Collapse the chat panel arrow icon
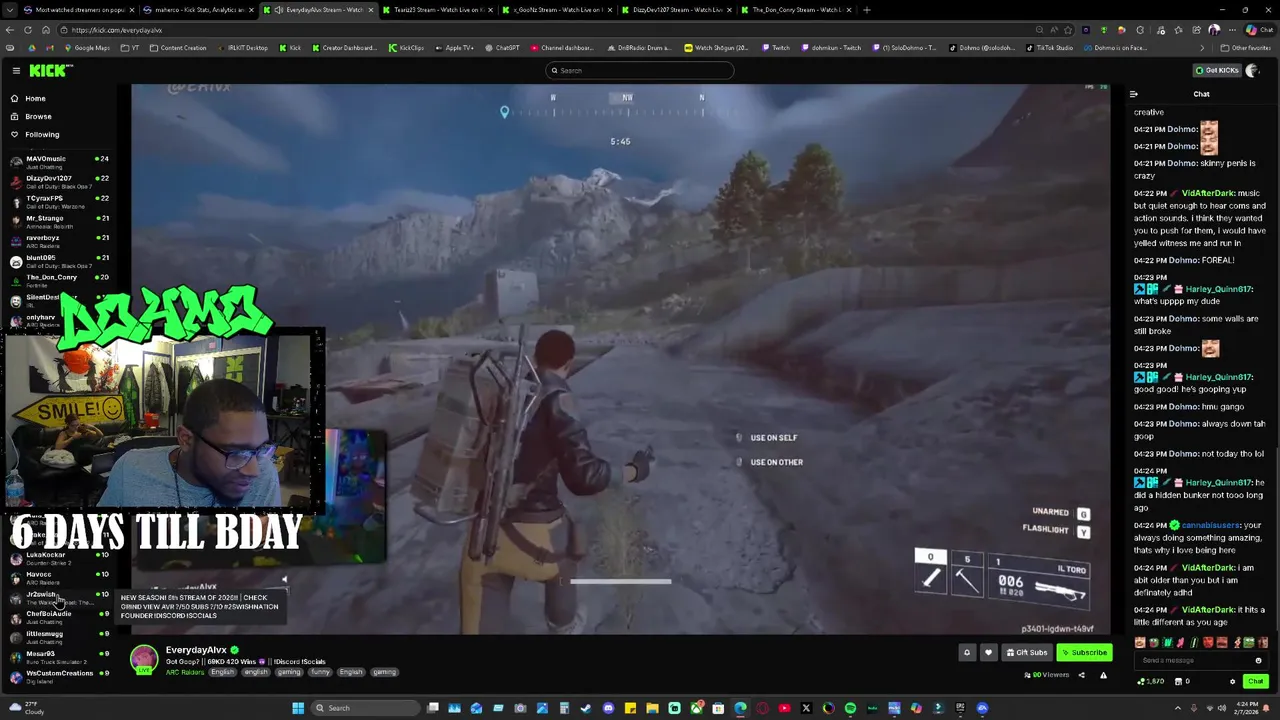This screenshot has width=1280, height=720. (1134, 94)
